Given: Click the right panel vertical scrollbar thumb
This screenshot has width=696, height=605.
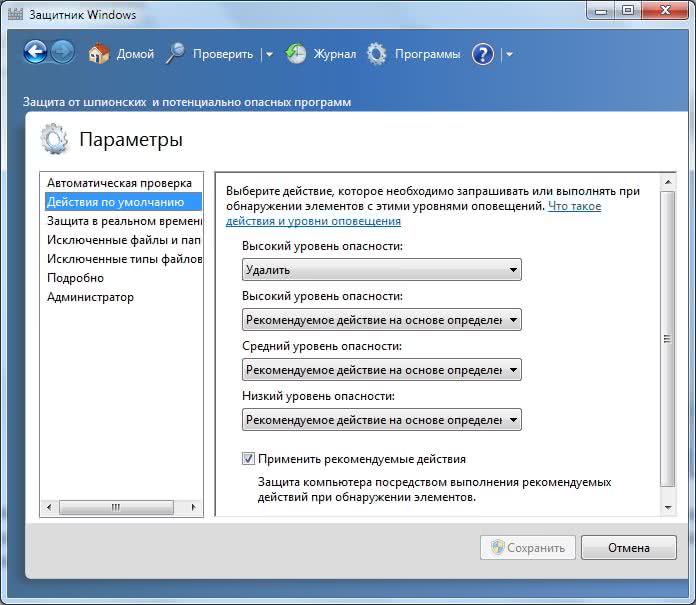Looking at the screenshot, I should click(x=667, y=339).
